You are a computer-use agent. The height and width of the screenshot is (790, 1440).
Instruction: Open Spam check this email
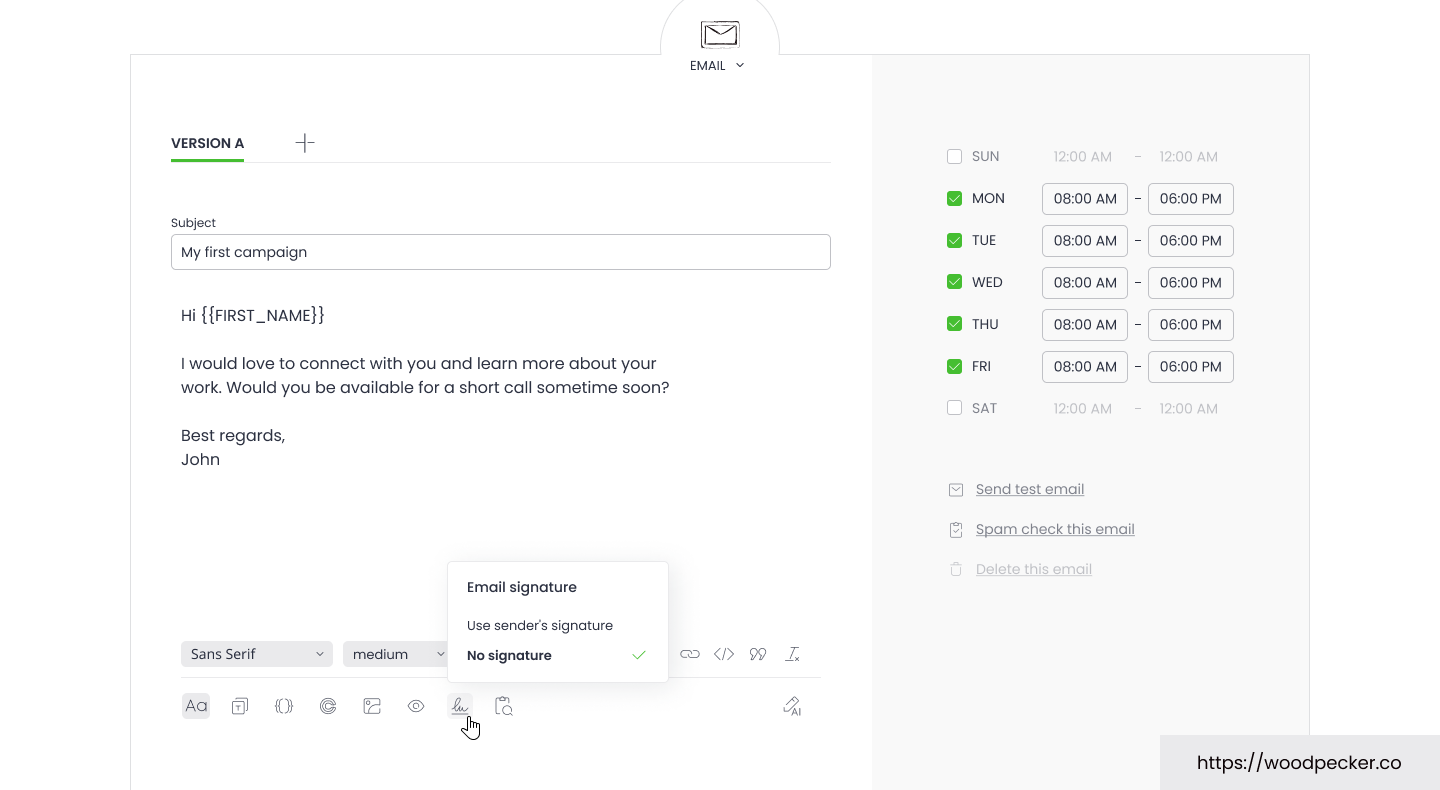tap(1055, 529)
